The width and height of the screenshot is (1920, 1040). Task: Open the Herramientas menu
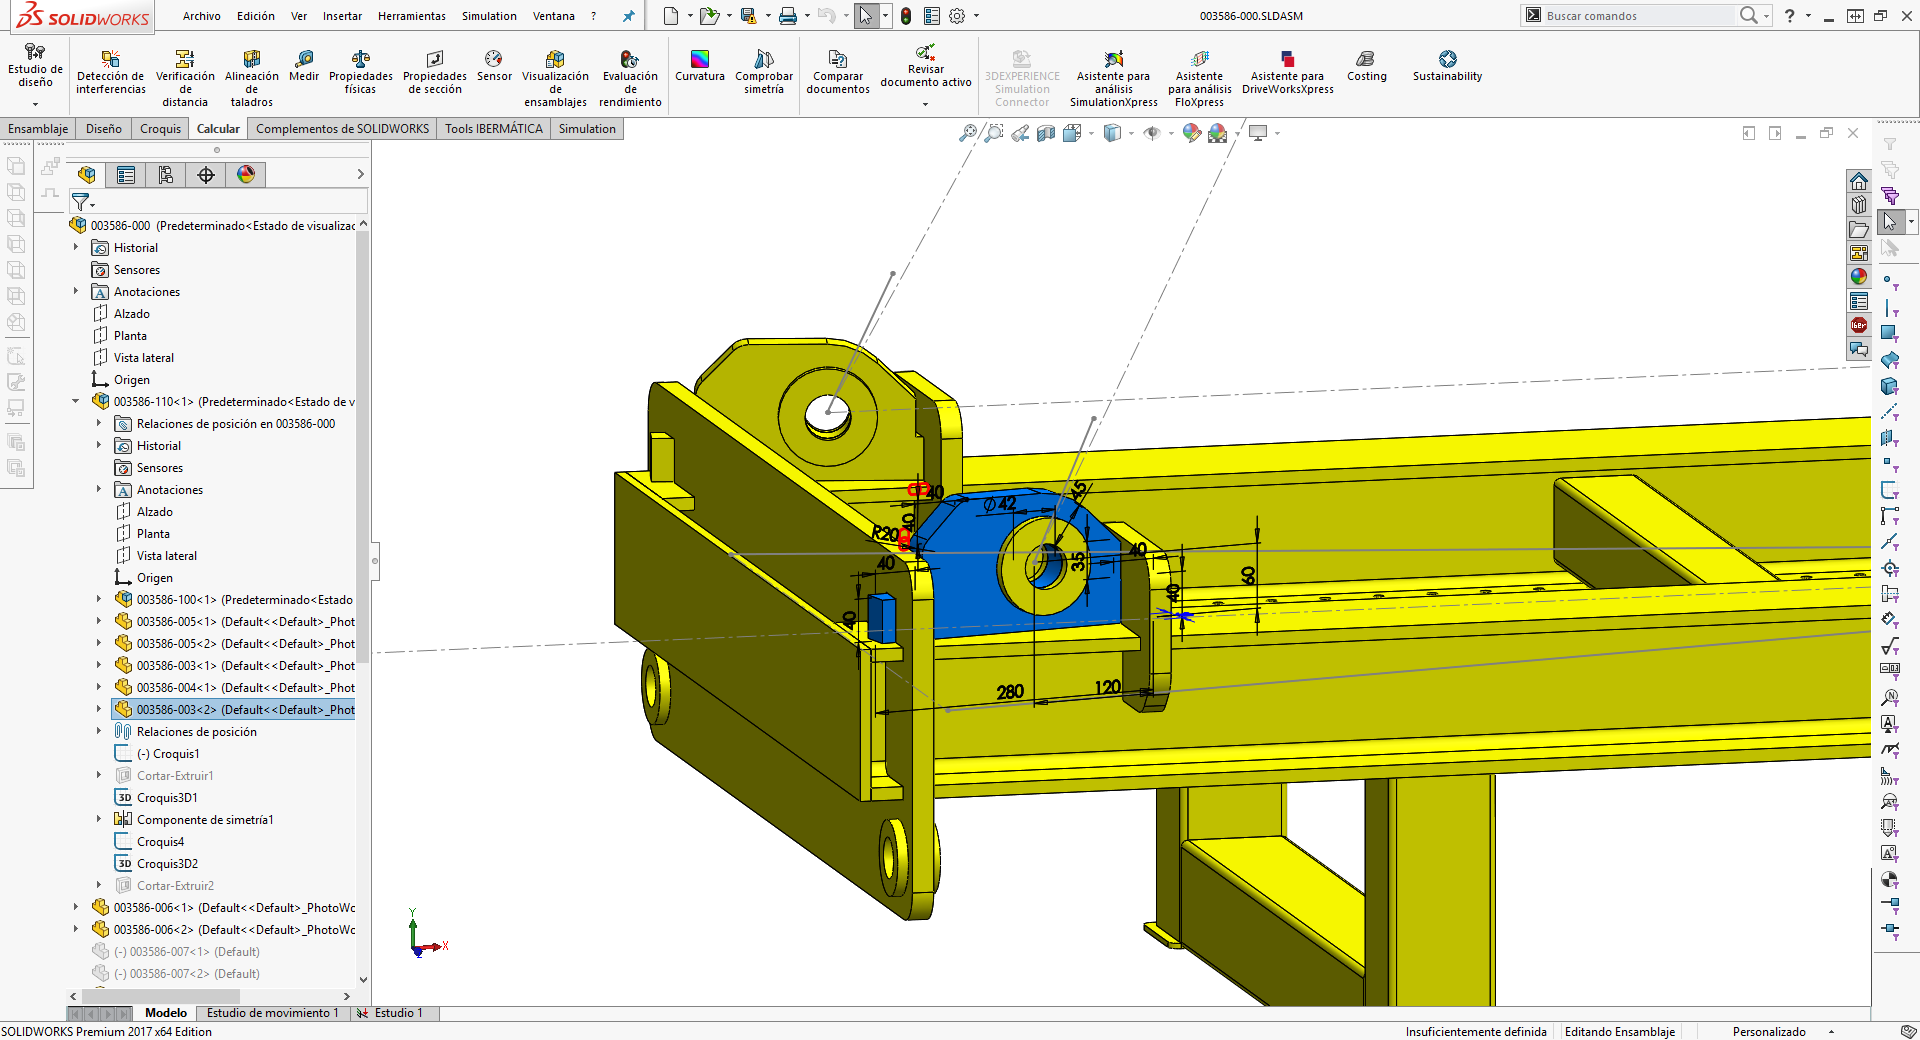click(x=411, y=16)
